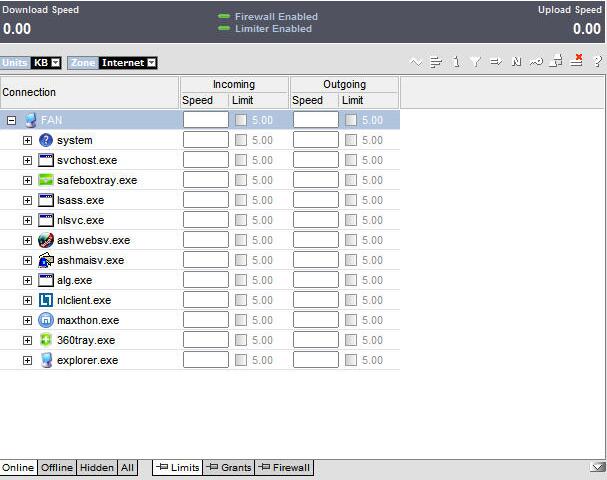607x480 pixels.
Task: Enable incoming limit checkbox for 360tray.exe
Action: coord(241,340)
